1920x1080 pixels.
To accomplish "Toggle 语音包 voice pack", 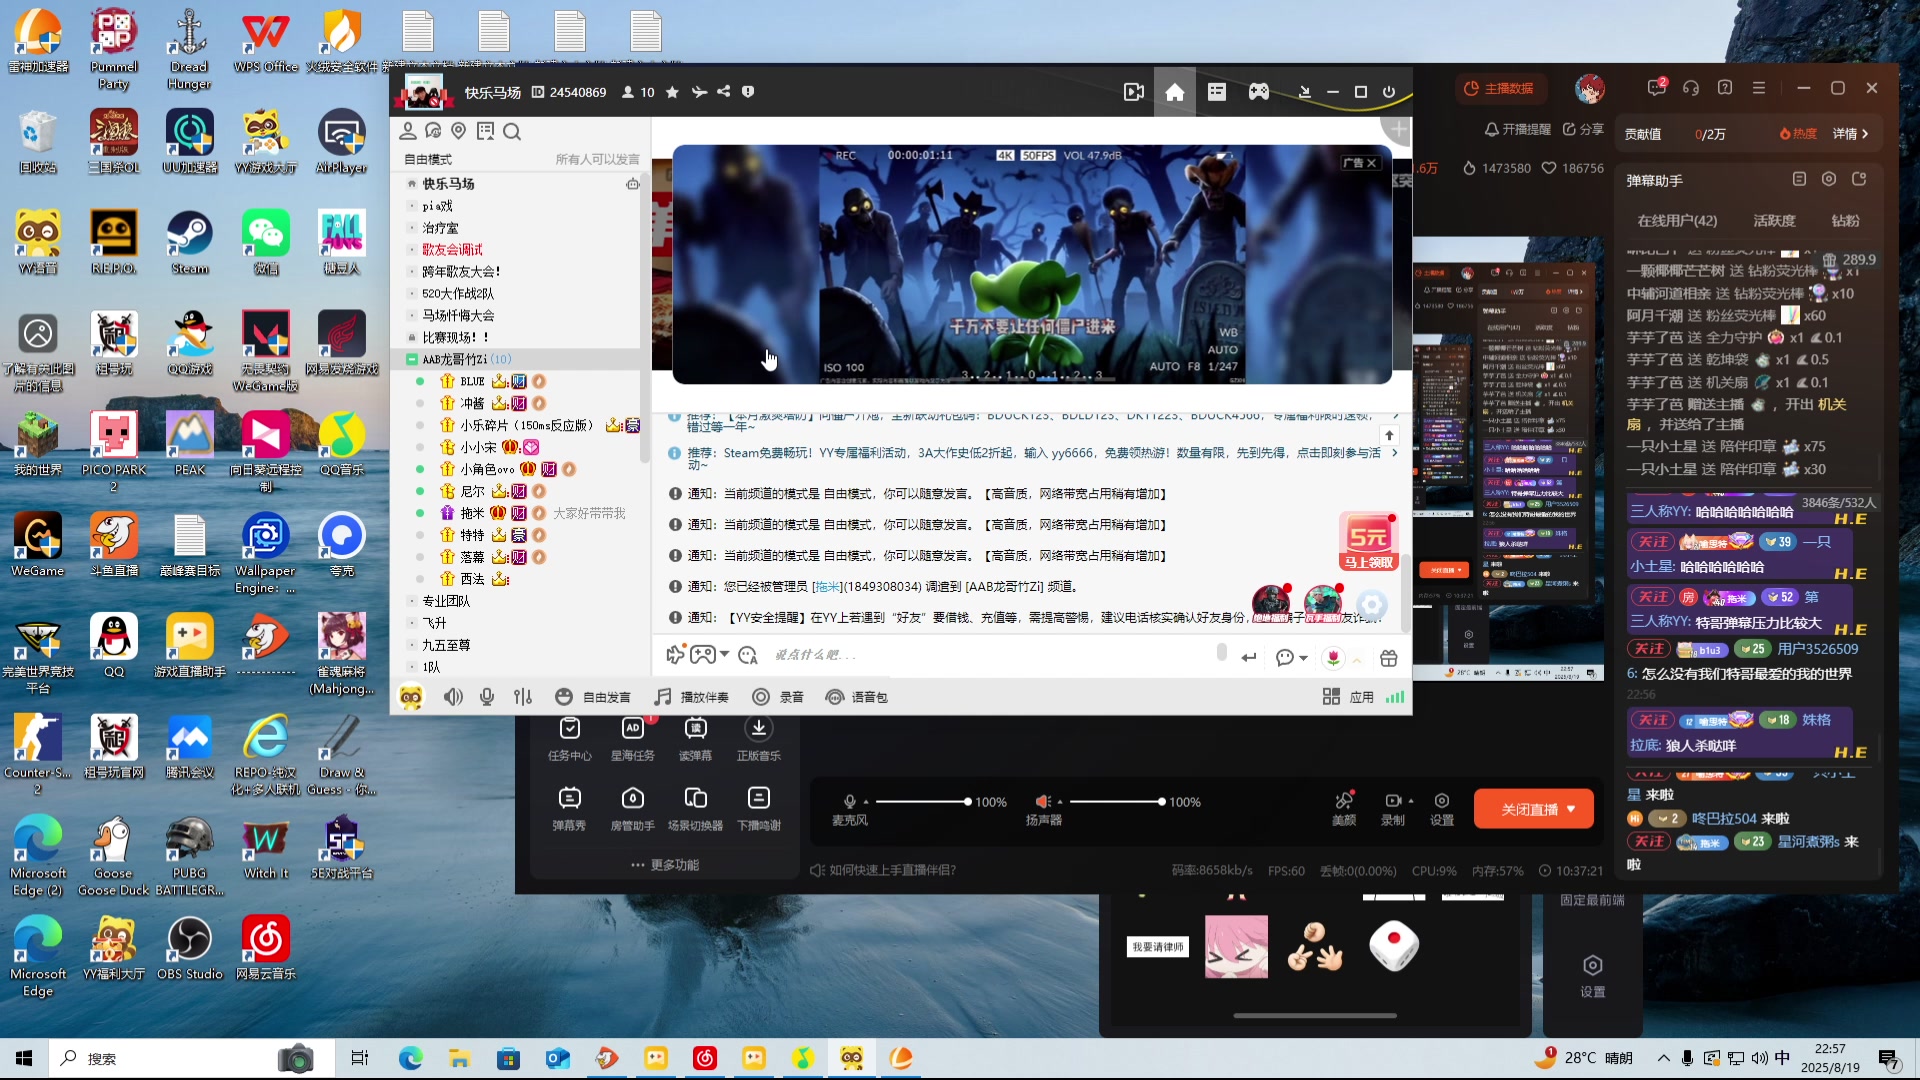I will 856,697.
